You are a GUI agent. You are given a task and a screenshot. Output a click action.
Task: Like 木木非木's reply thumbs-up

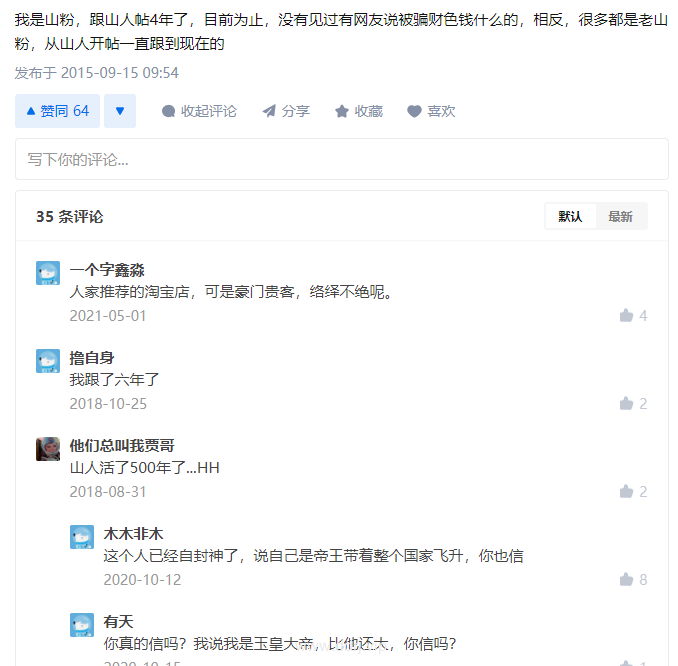coord(633,580)
